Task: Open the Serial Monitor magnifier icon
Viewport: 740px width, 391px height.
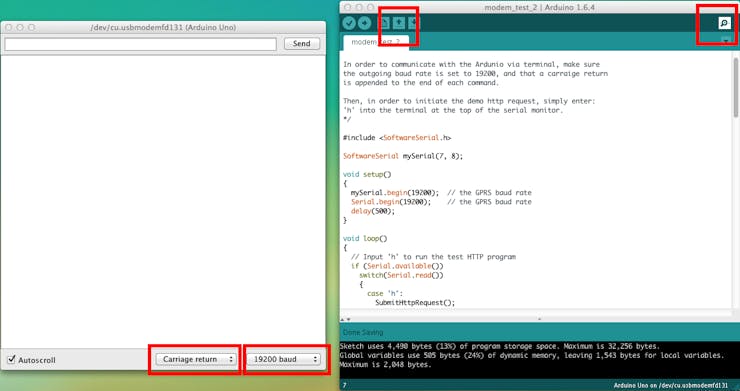Action: point(724,23)
